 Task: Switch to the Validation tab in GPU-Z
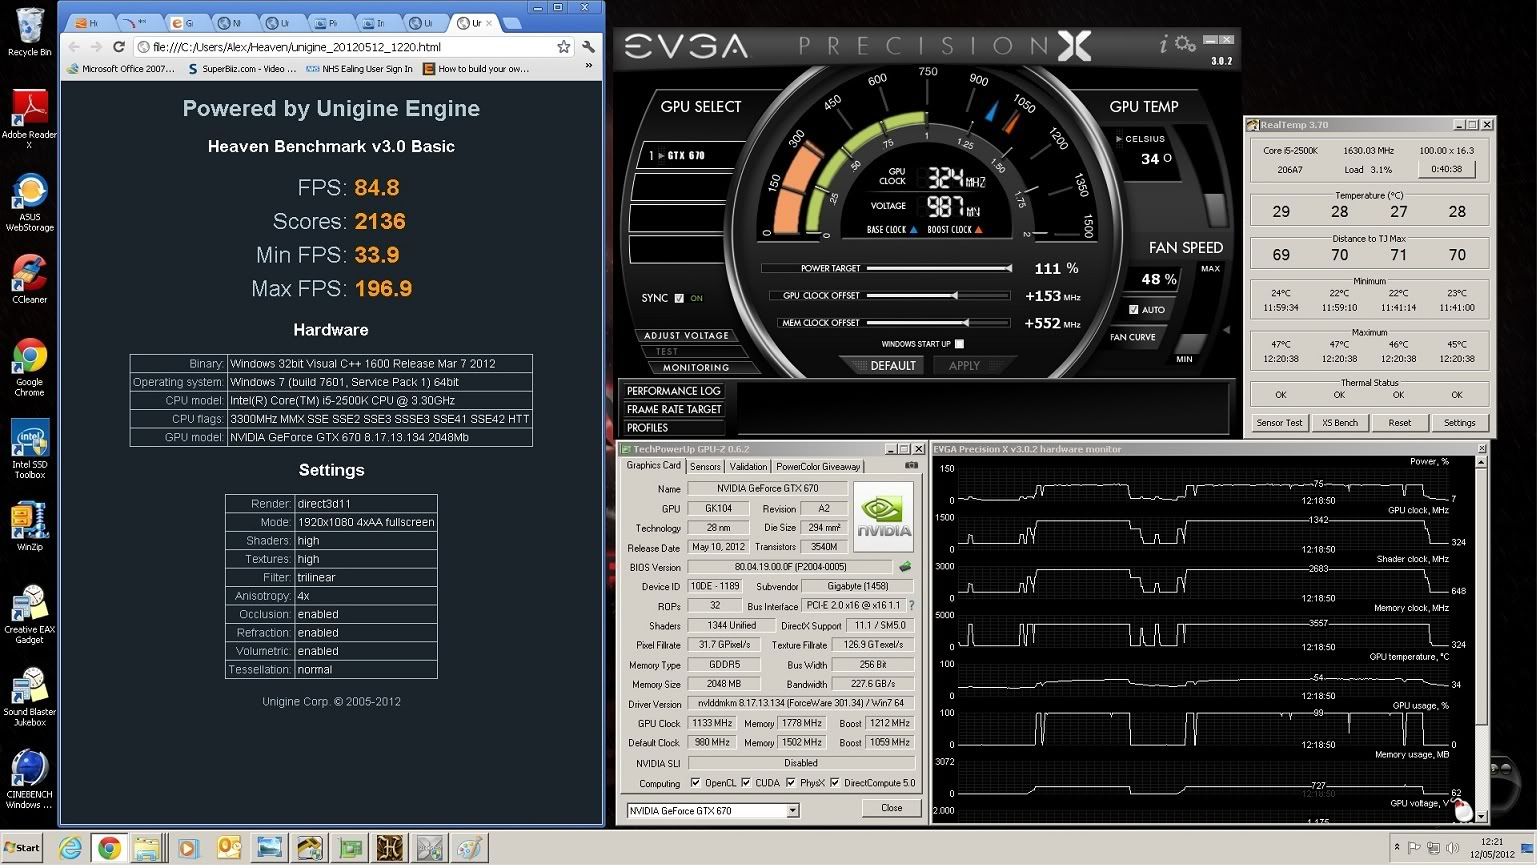tap(748, 467)
